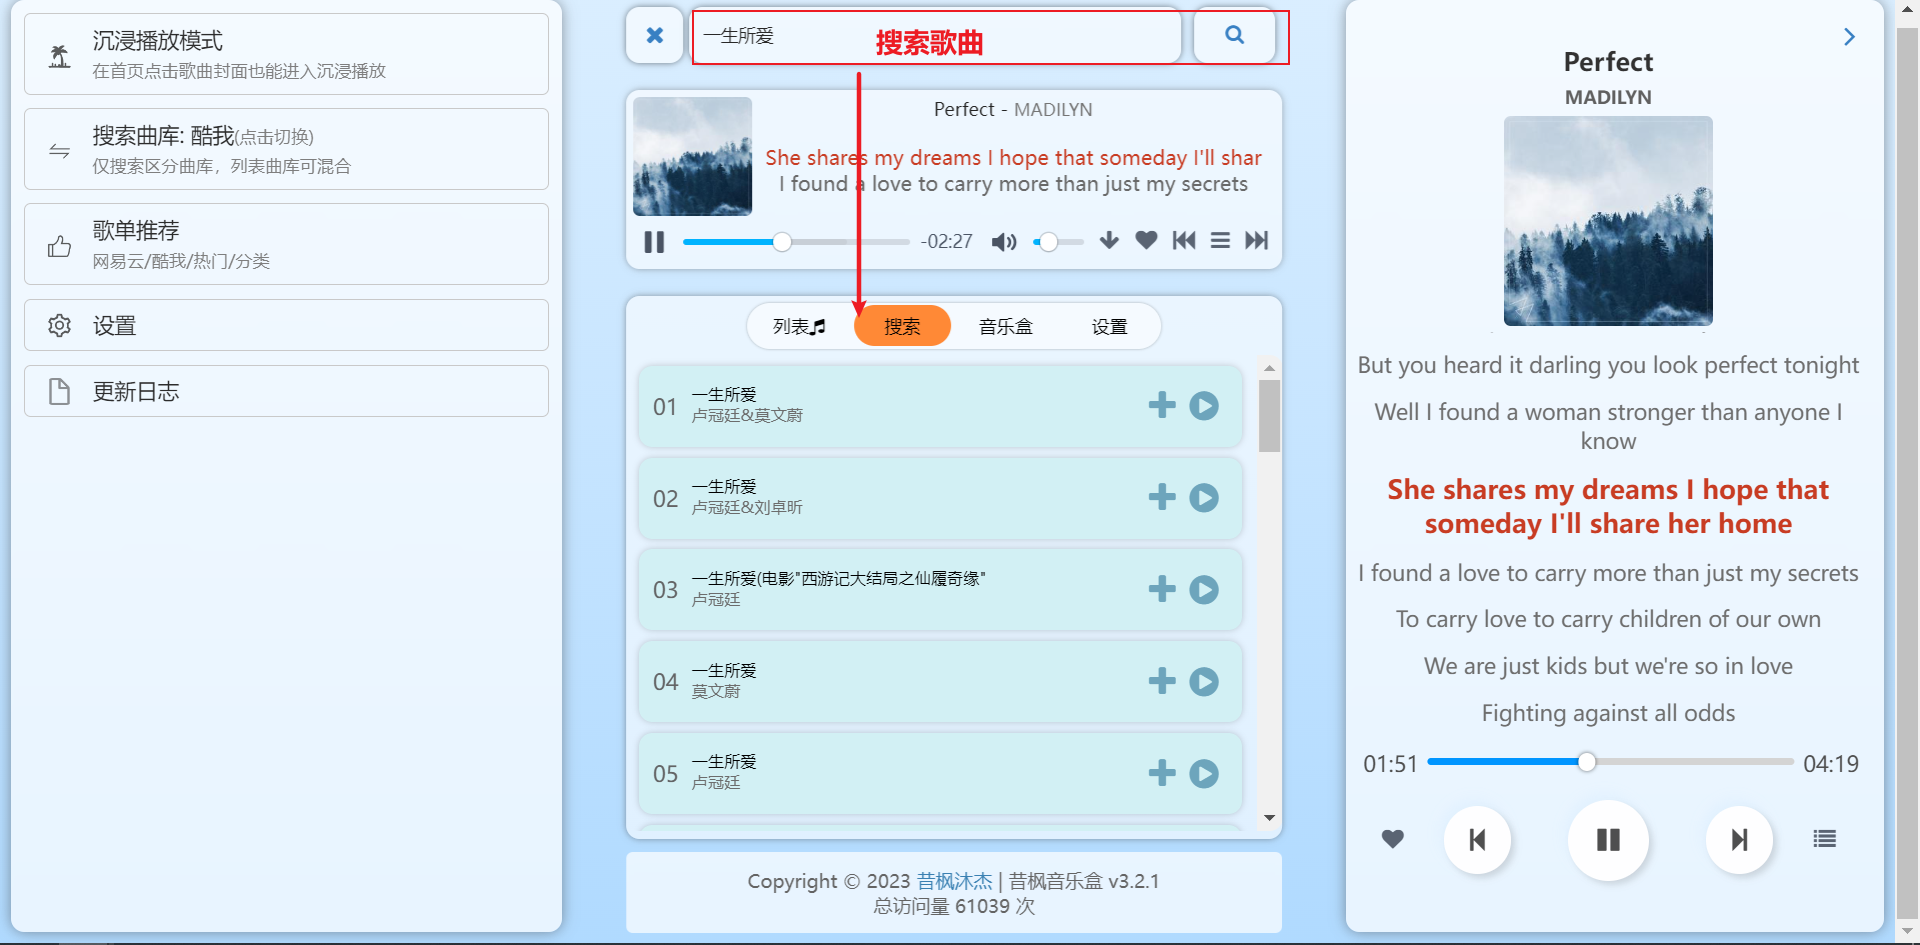The image size is (1920, 945).
Task: Open the small Perfect album cover
Action: click(x=692, y=156)
